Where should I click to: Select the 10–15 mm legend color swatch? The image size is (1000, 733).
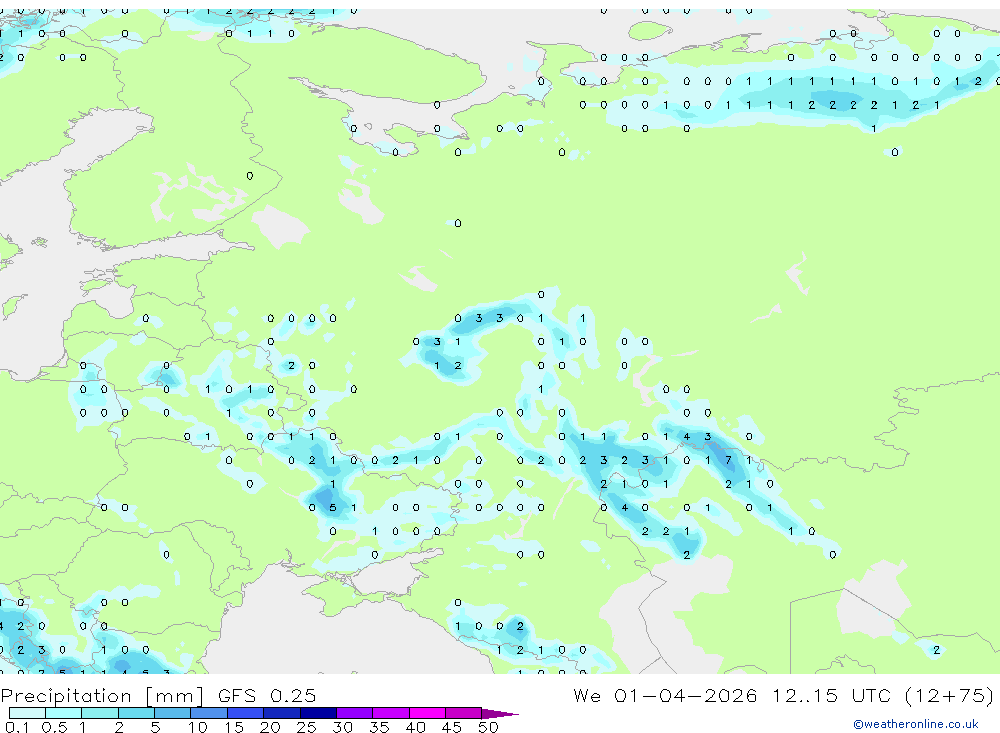click(209, 713)
